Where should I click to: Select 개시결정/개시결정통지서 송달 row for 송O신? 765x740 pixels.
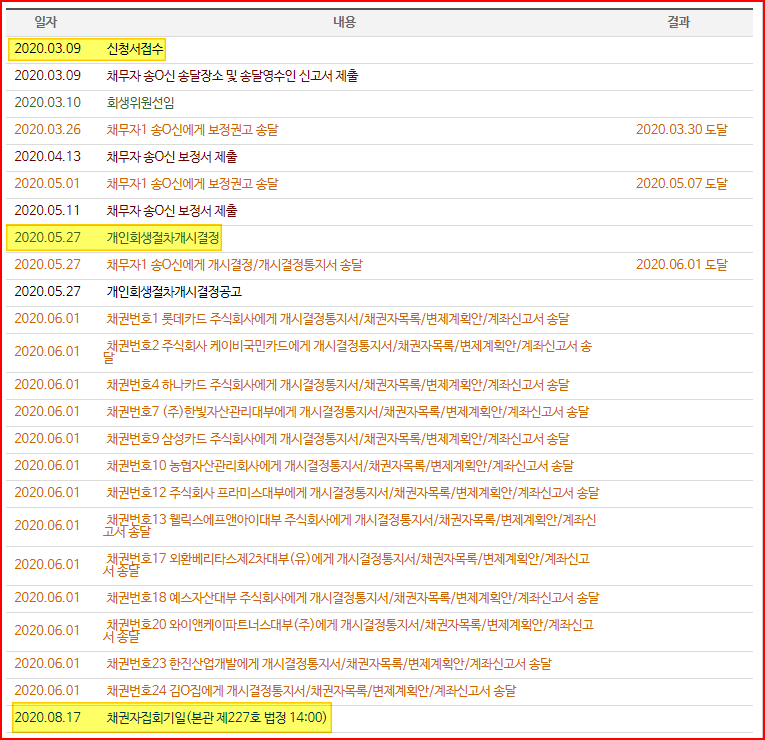380,265
